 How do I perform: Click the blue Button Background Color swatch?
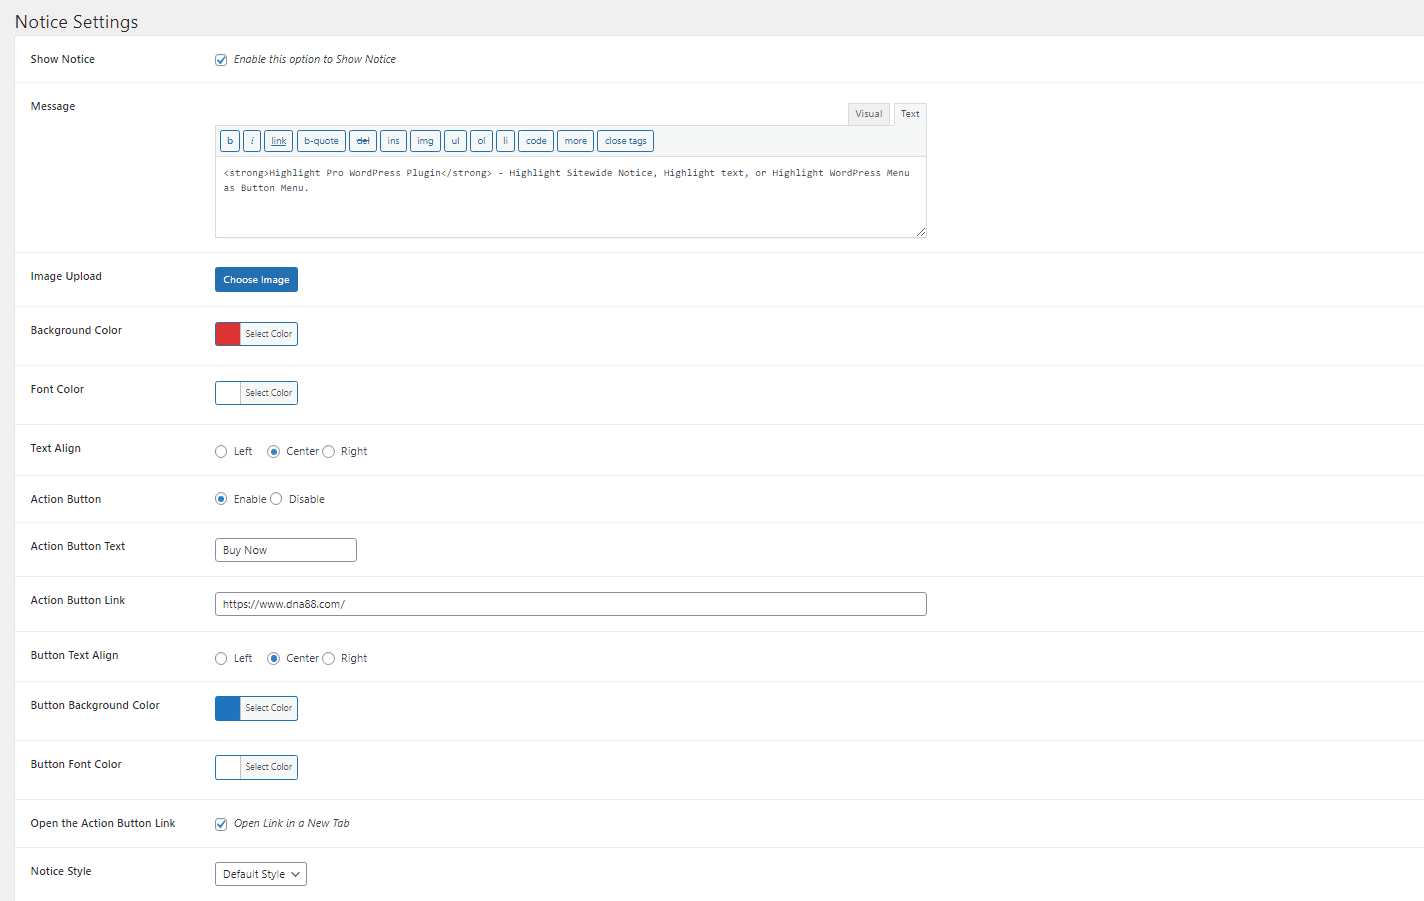tap(228, 708)
